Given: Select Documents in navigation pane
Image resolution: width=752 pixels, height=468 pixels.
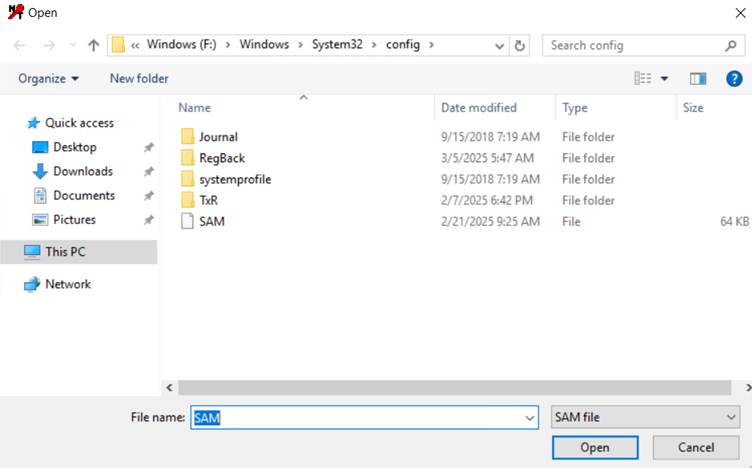Looking at the screenshot, I should [x=83, y=196].
